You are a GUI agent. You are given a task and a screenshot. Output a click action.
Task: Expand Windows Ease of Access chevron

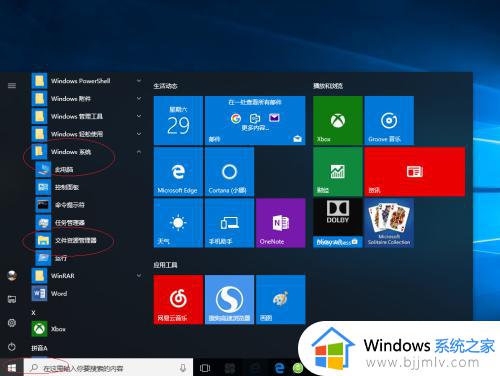(139, 134)
